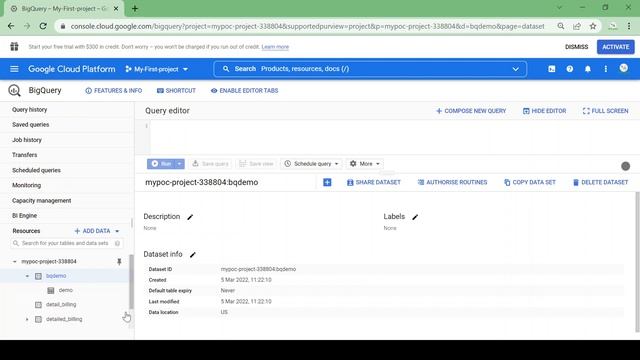Screen dimensions: 640x360
Task: Open a new browser tab
Action: click(135, 9)
